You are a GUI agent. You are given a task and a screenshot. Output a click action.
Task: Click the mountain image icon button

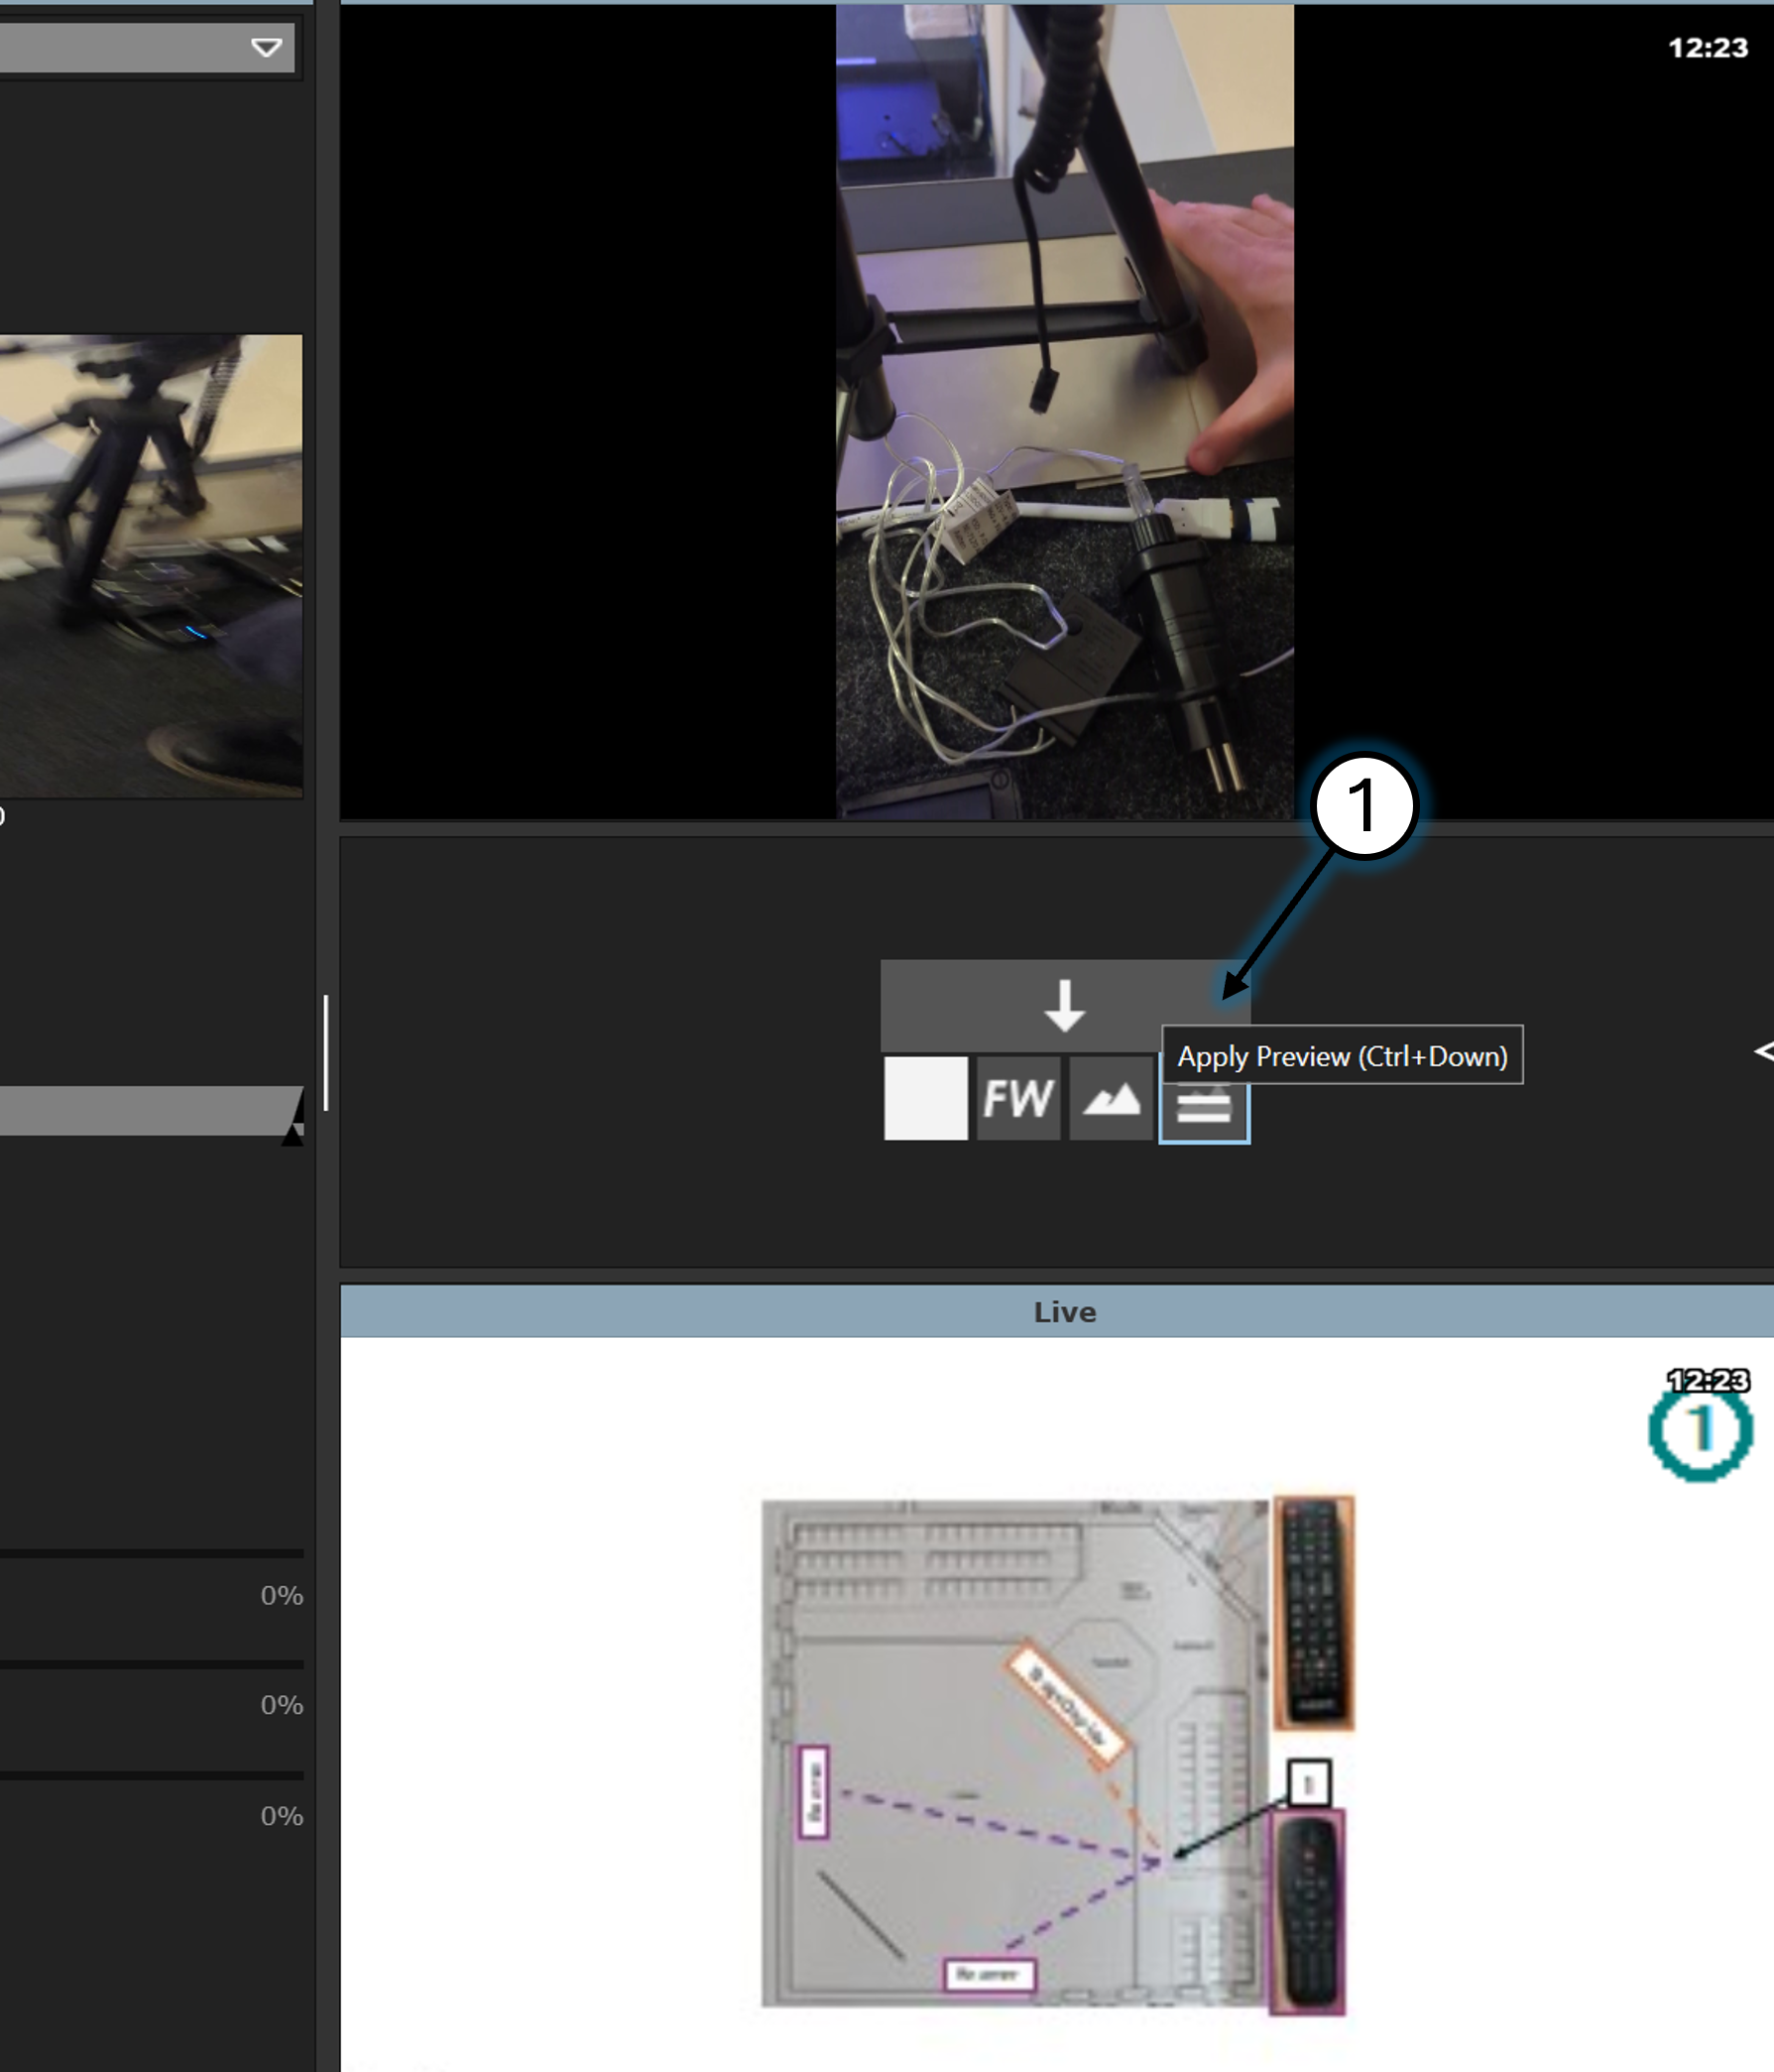coord(1111,1099)
